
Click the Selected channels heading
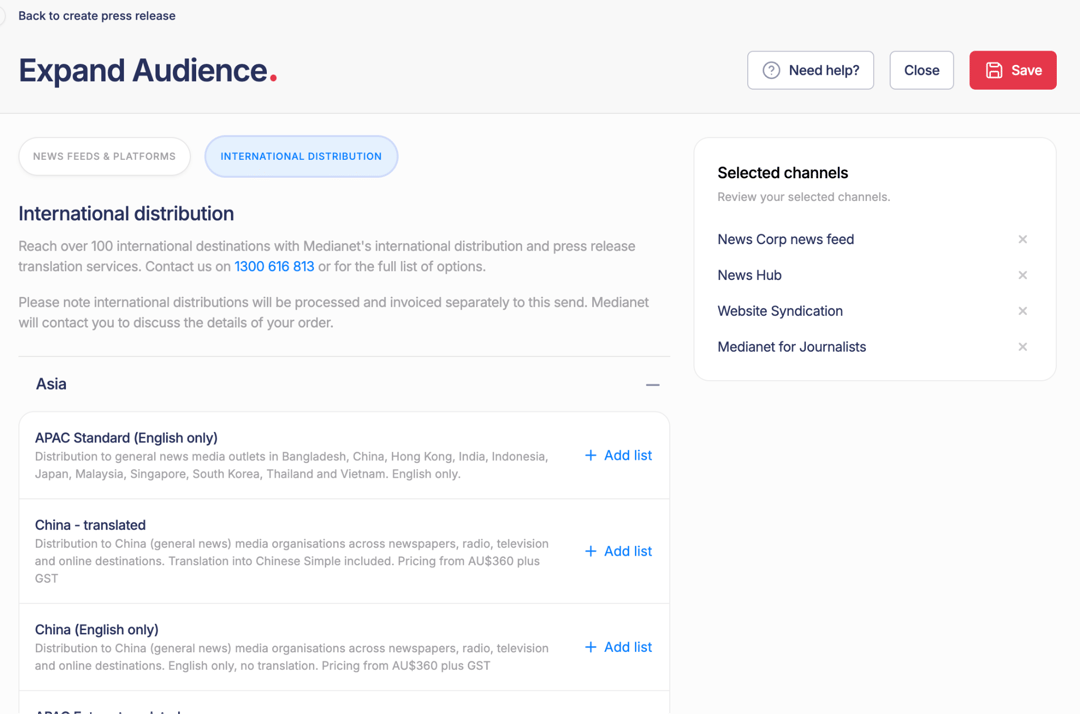pyautogui.click(x=782, y=173)
